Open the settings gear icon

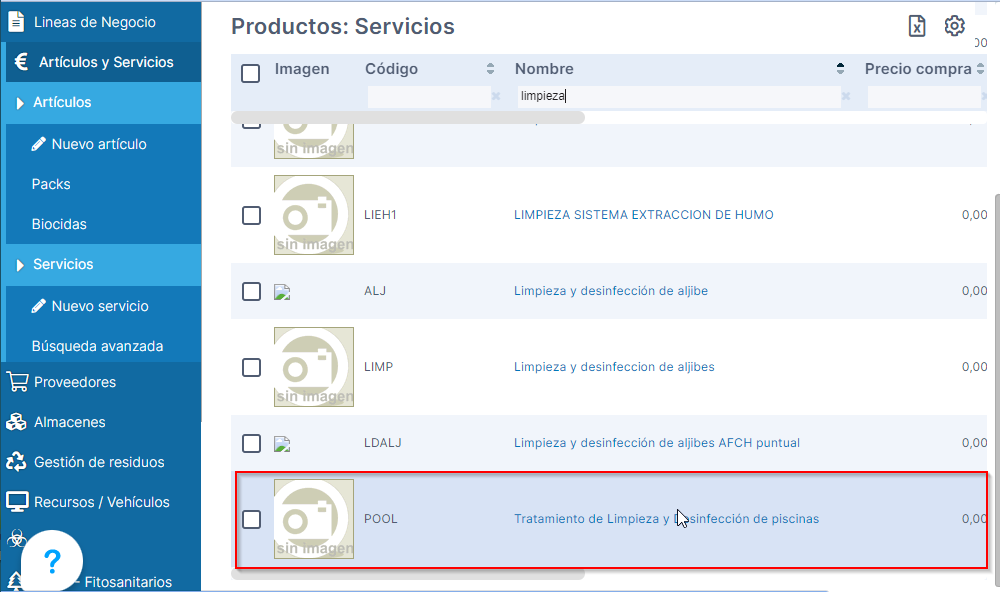click(955, 26)
